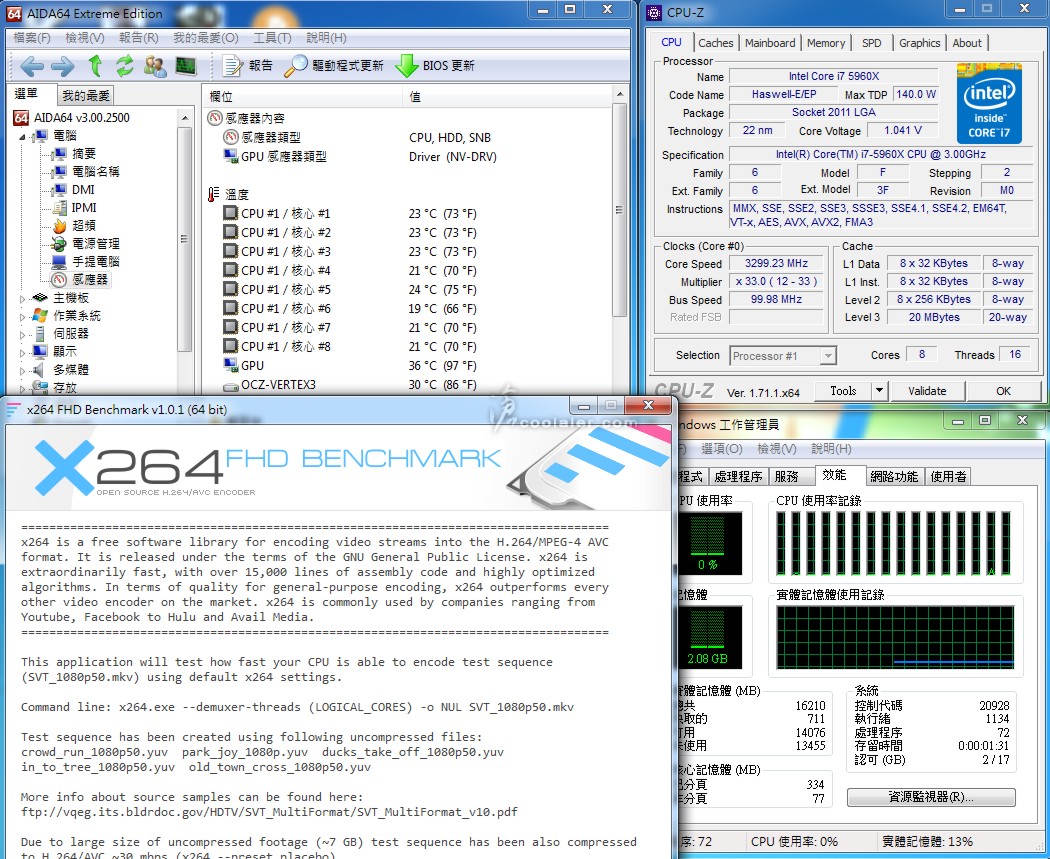The height and width of the screenshot is (859, 1050).
Task: Select the 摘要 summary tree icon
Action: point(59,154)
